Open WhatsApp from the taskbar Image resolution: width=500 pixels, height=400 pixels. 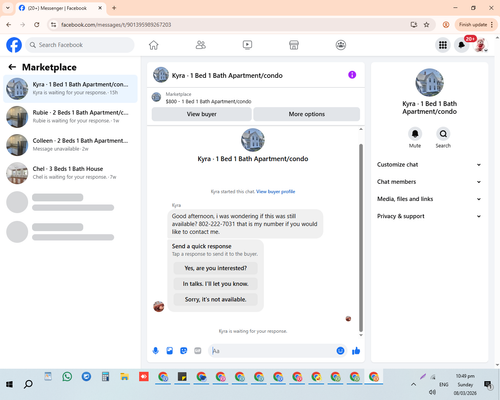click(67, 377)
